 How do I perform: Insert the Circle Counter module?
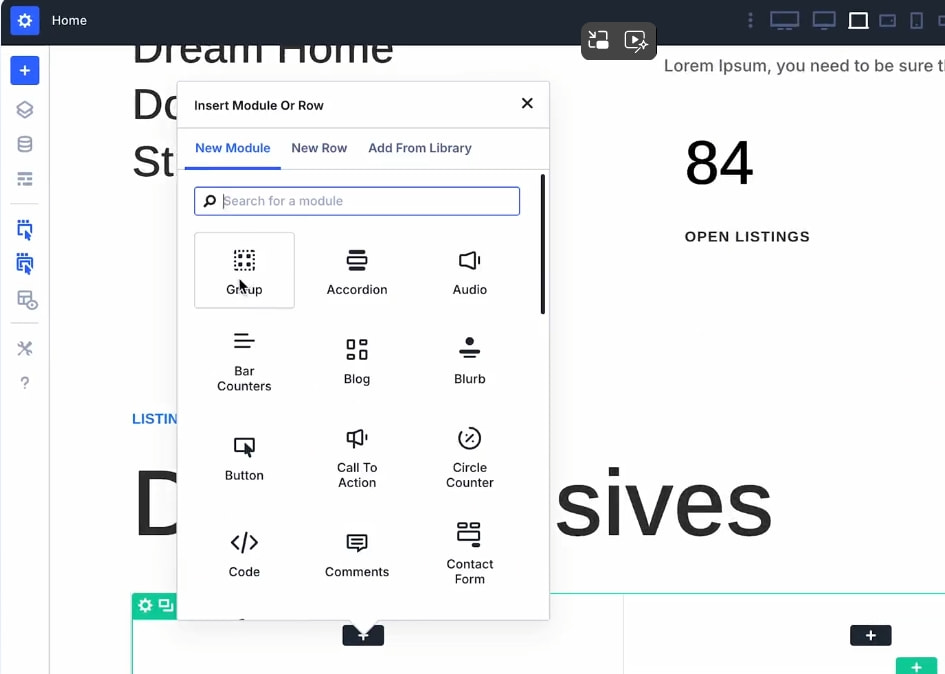[469, 459]
